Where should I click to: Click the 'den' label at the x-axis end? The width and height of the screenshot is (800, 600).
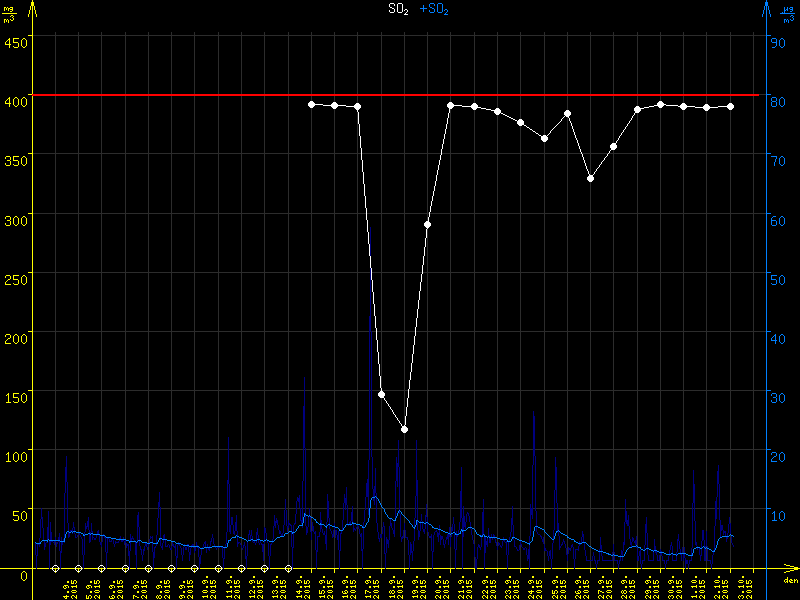[789, 581]
